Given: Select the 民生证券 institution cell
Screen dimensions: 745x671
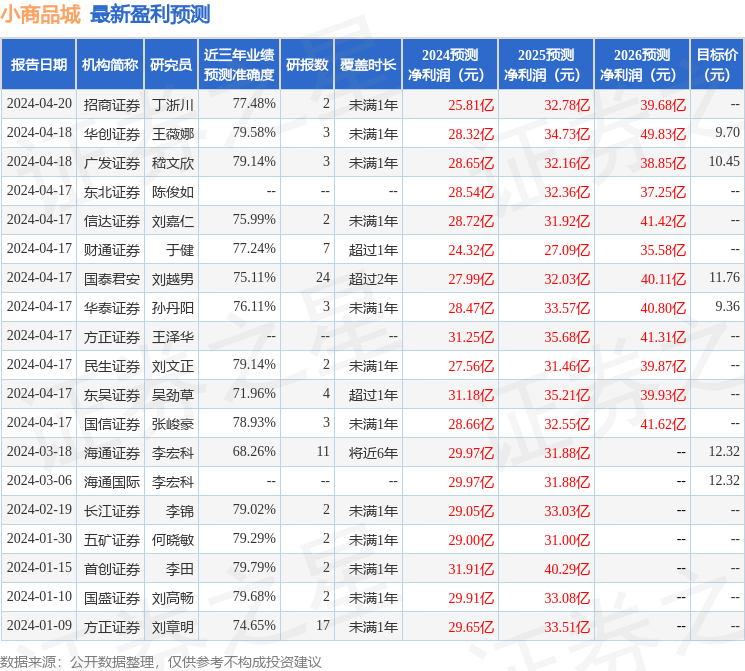Looking at the screenshot, I should (112, 366).
